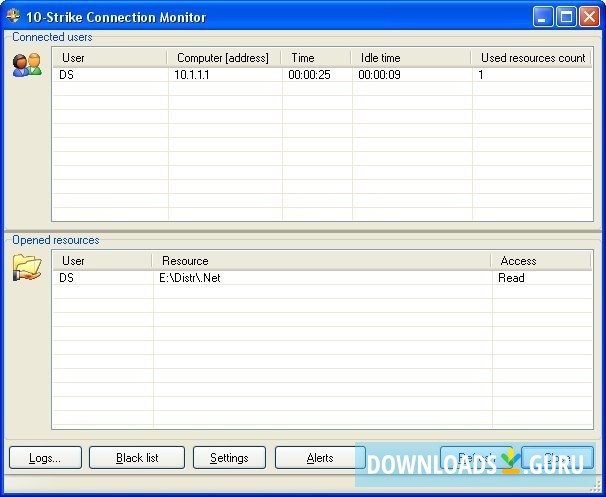The image size is (606, 497).
Task: Click the Read access value
Action: pos(511,278)
